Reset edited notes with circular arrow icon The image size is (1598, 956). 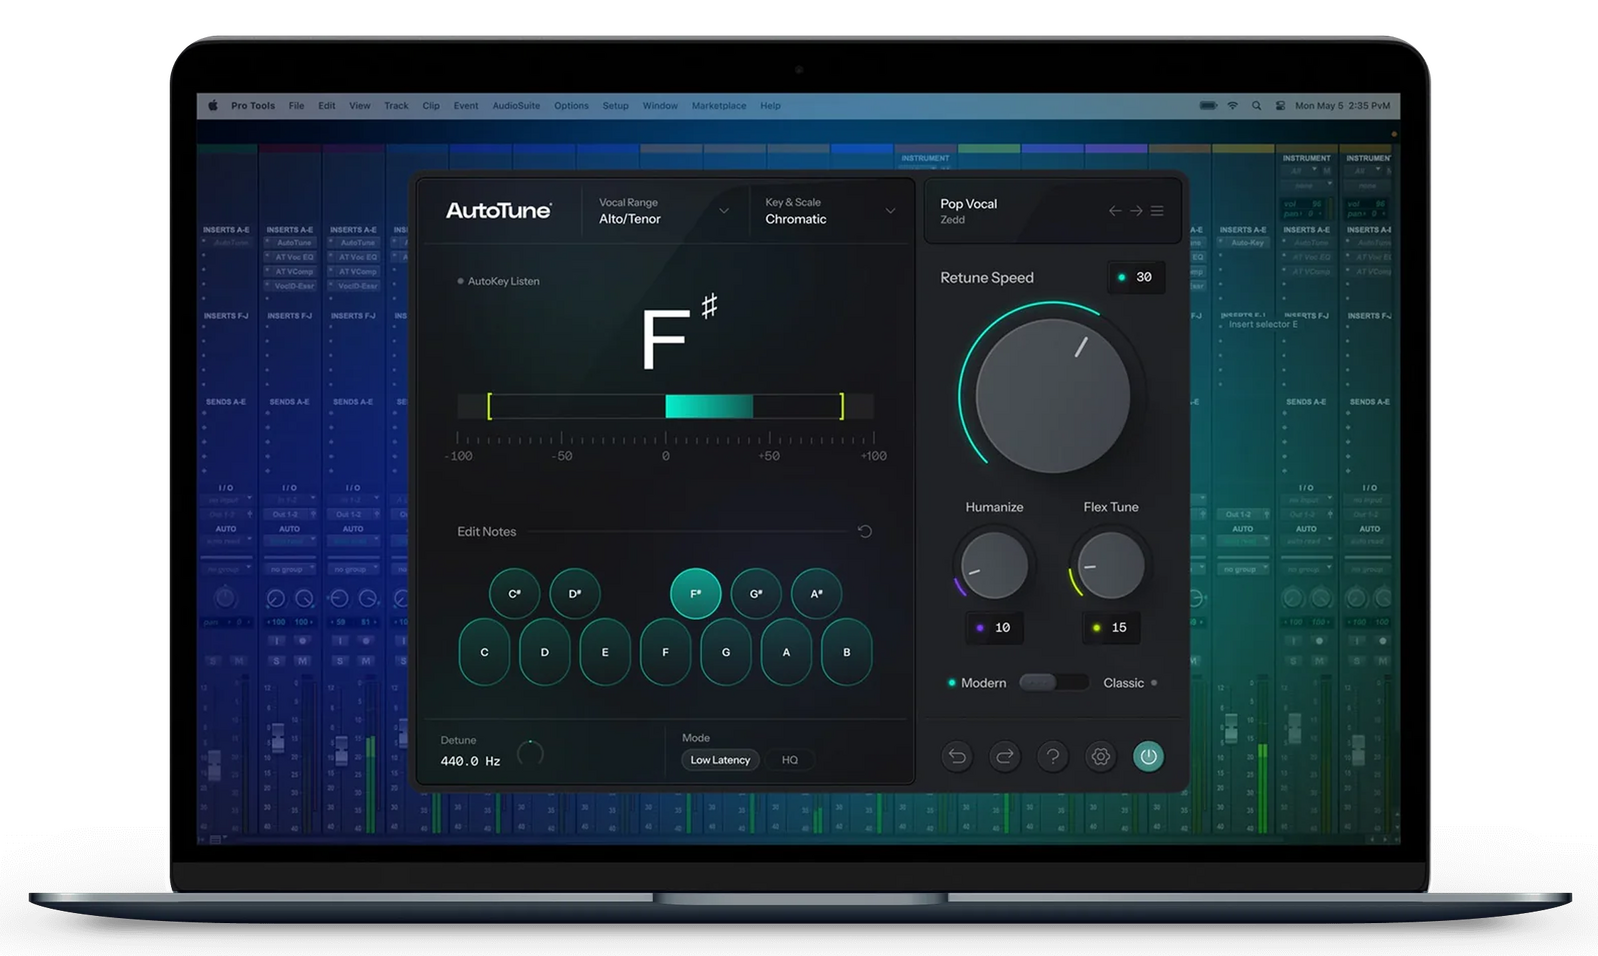coord(865,532)
